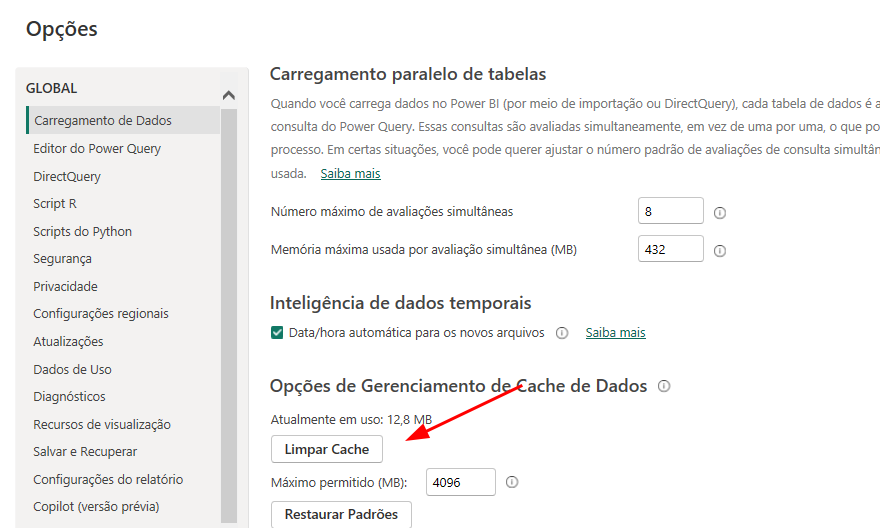Screen dimensions: 880x528
Task: Edit Máximo permitido field showing 4096
Action: click(461, 482)
